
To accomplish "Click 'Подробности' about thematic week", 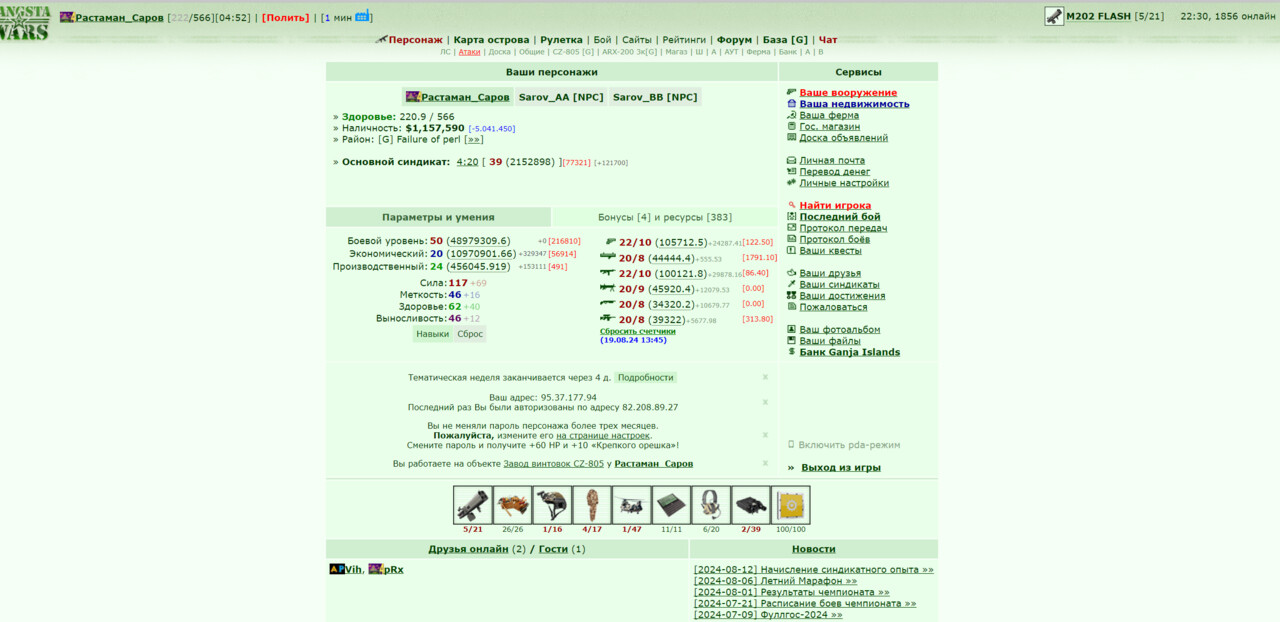I will (x=645, y=377).
